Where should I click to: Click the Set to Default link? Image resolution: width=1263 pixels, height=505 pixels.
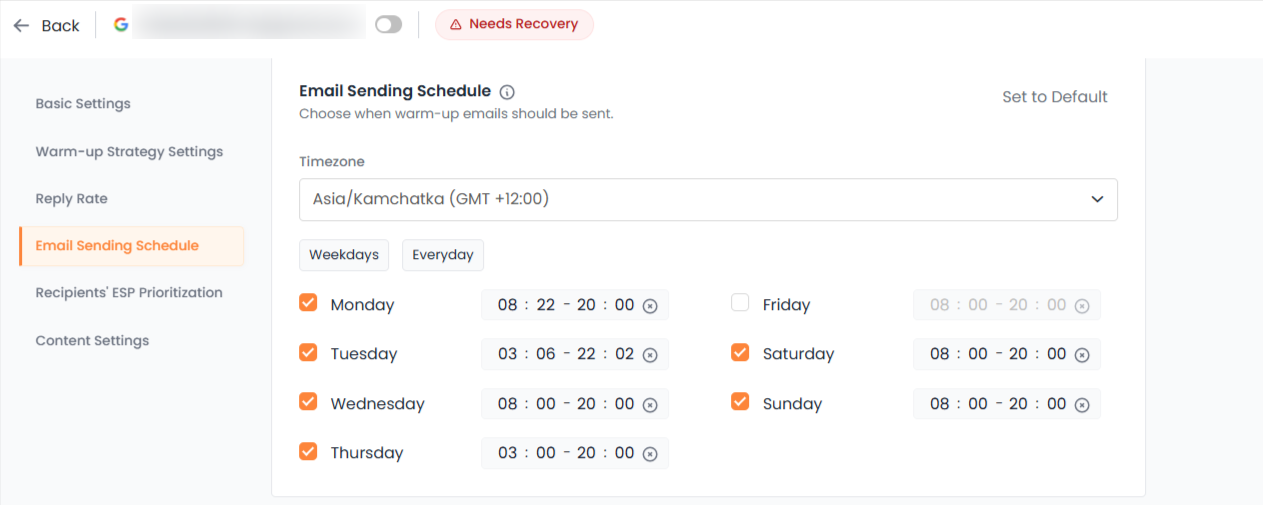point(1054,97)
